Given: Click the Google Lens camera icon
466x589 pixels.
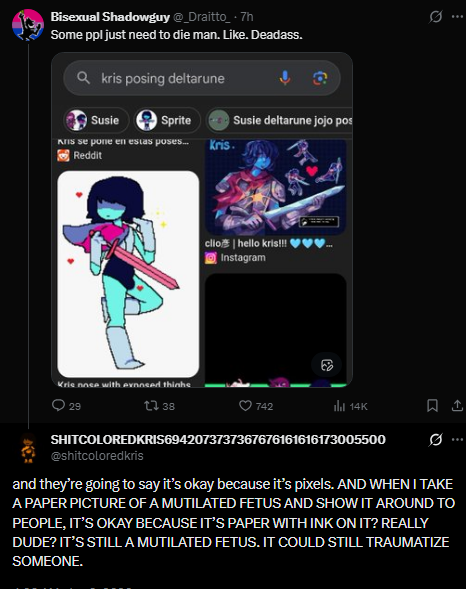Looking at the screenshot, I should tap(320, 78).
